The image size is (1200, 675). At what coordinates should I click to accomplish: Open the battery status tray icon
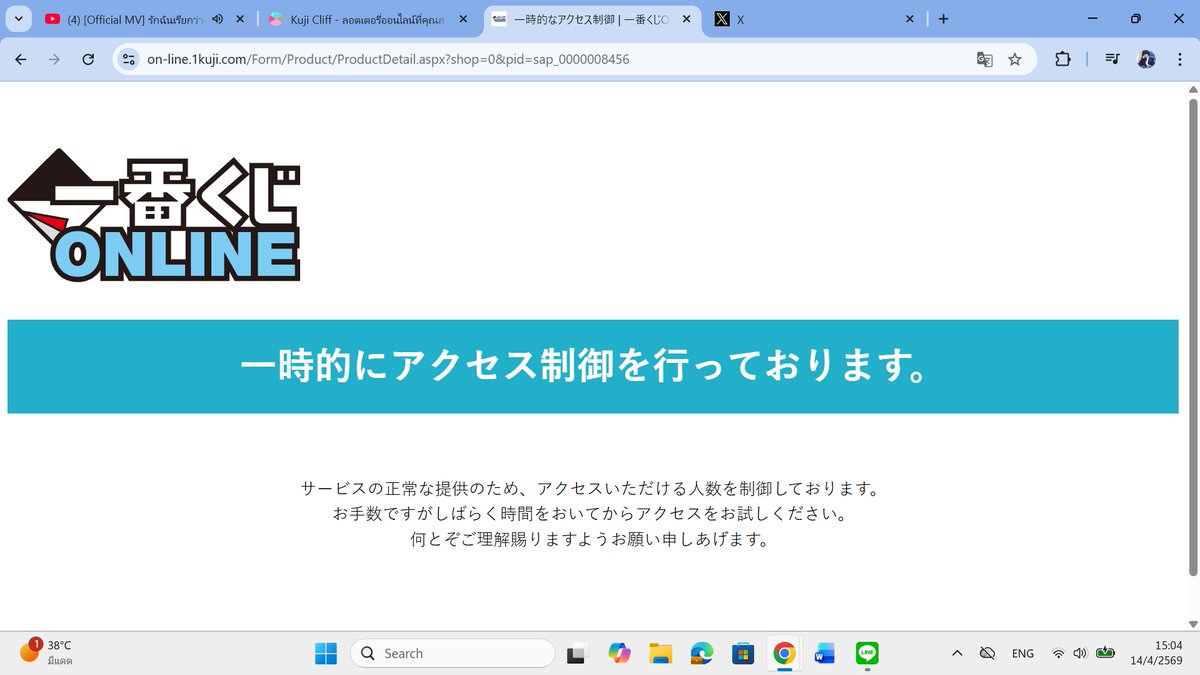(x=1105, y=653)
